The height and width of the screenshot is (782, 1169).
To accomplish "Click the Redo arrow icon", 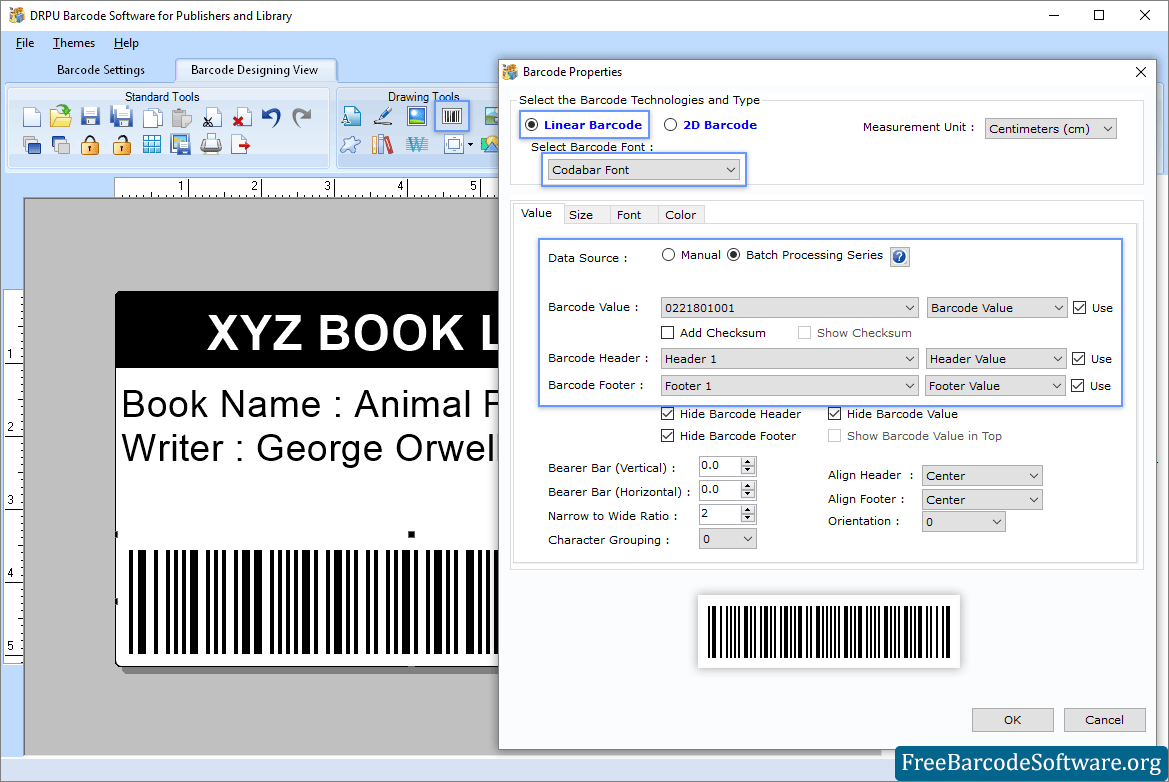I will click(302, 117).
